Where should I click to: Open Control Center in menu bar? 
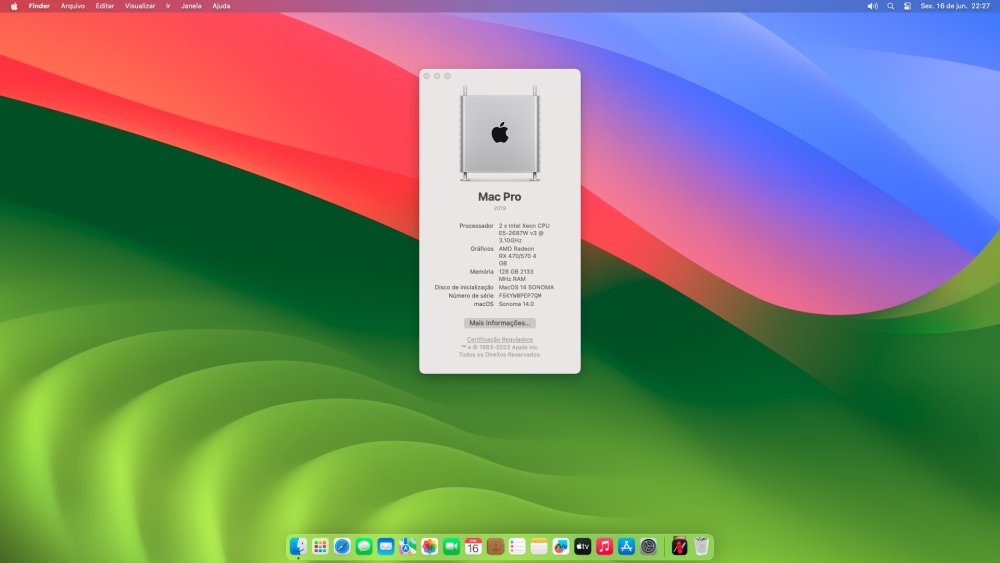point(908,6)
